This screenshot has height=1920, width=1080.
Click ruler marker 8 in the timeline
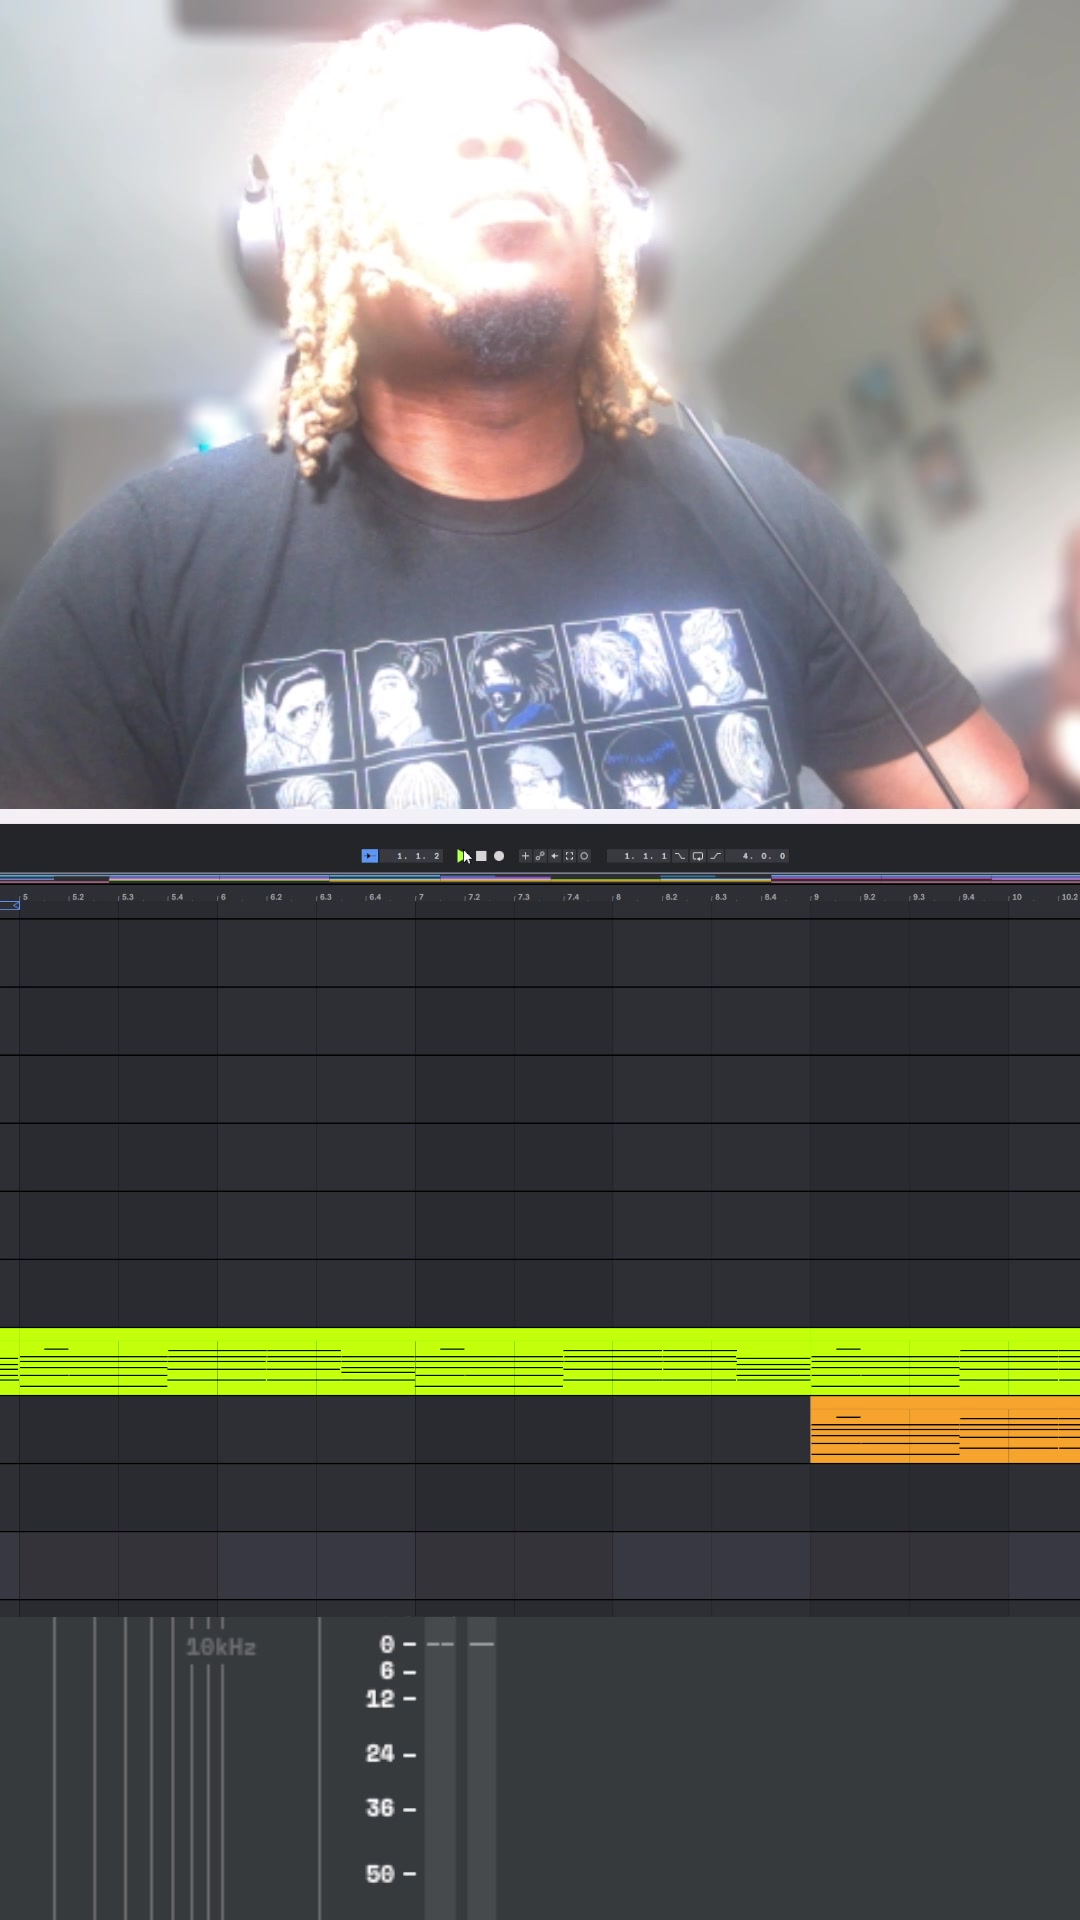pos(618,897)
